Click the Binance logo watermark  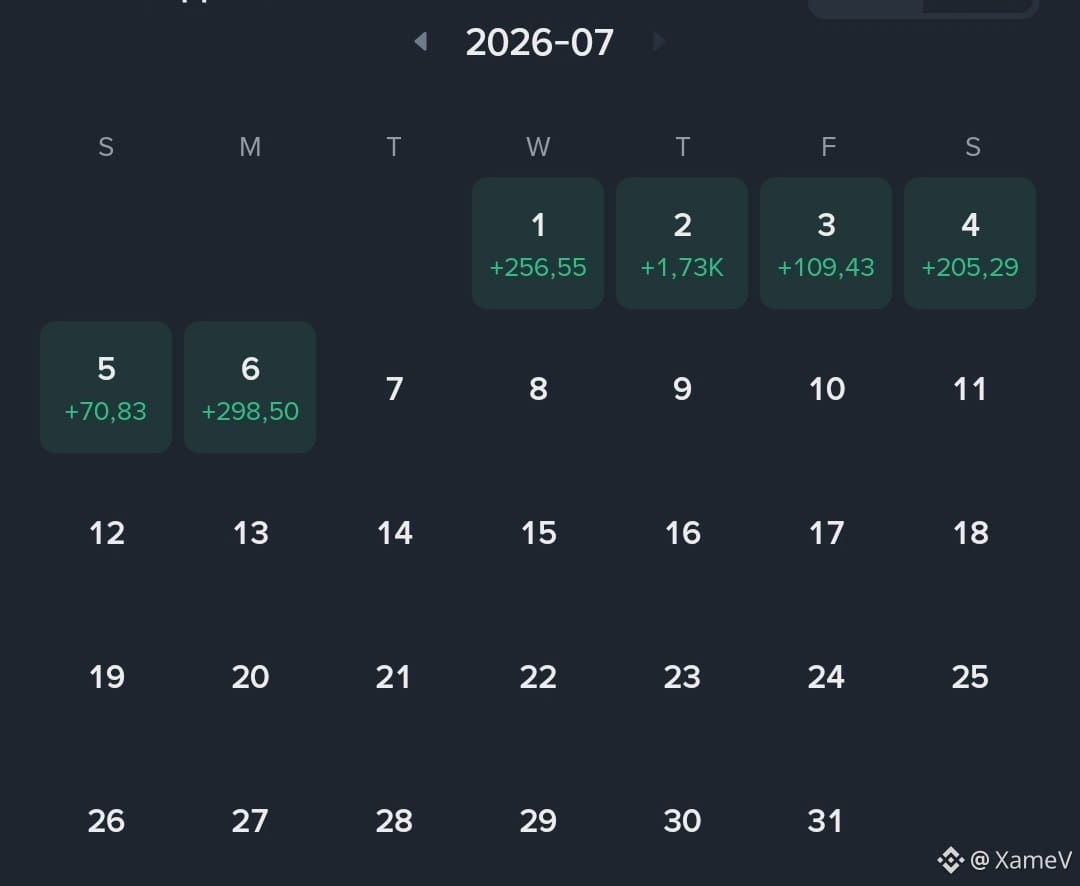tap(950, 861)
